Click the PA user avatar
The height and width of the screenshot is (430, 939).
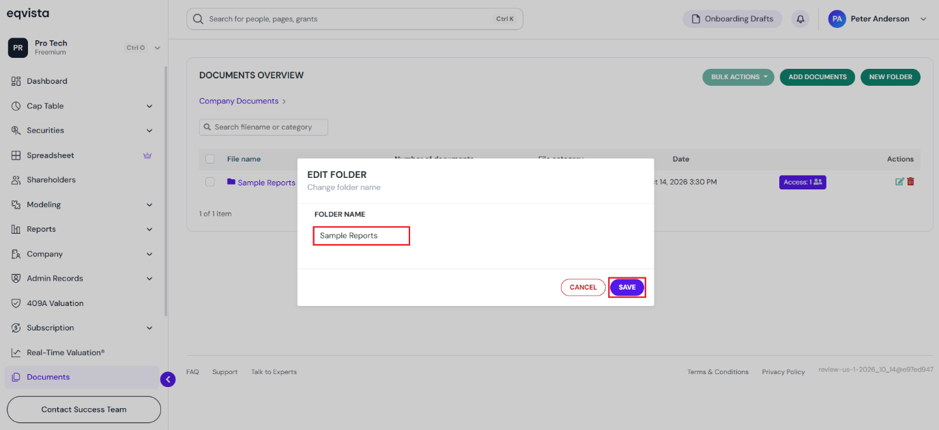(837, 19)
